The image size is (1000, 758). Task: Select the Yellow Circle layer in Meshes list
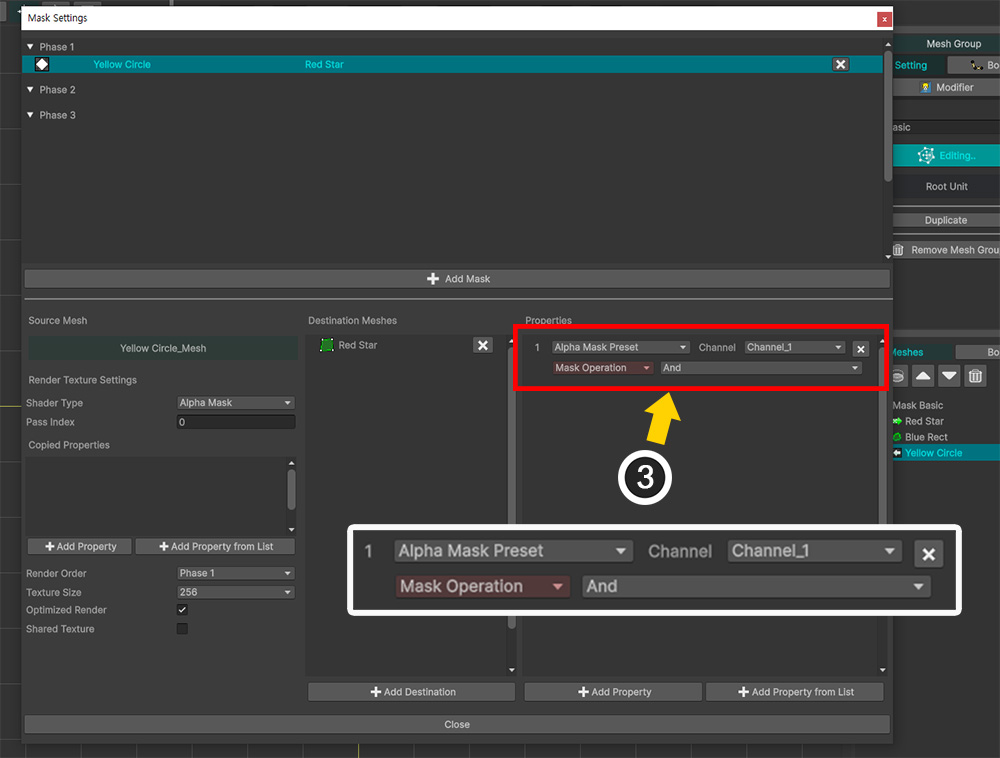point(946,453)
